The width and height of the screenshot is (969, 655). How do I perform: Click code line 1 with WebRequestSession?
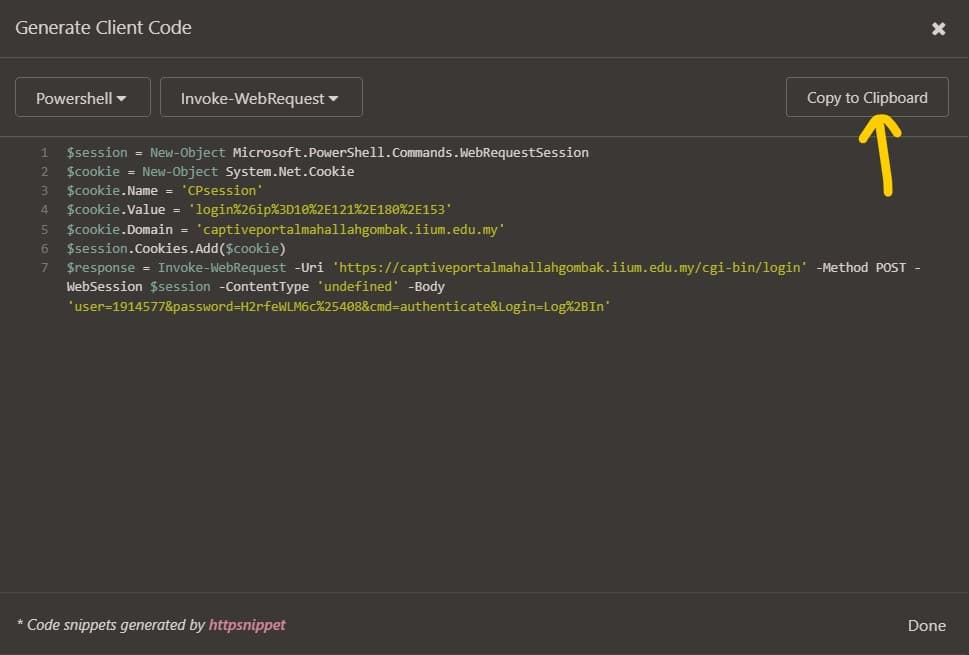pos(328,153)
